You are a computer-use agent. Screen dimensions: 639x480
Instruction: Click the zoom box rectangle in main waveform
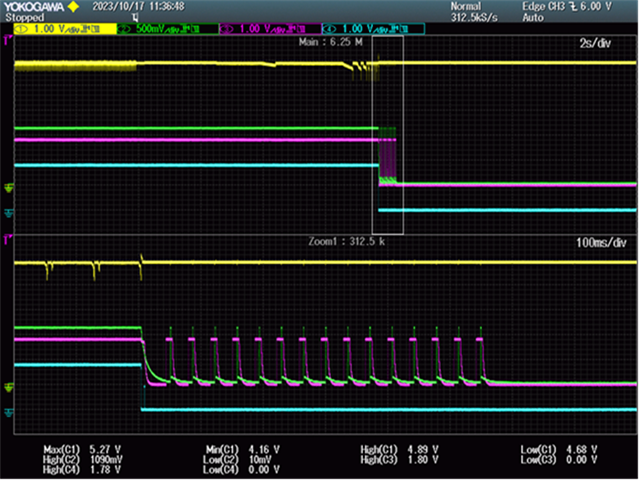pos(388,135)
